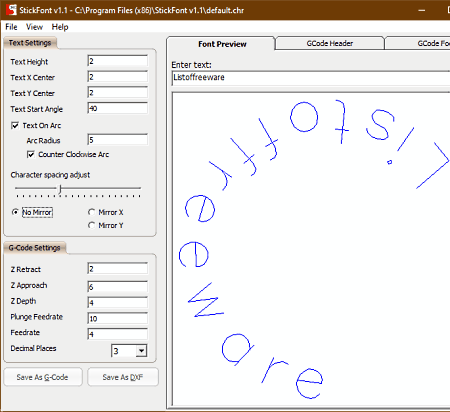Viewport: 450px width, 412px height.
Task: Expand the Decimal Places dropdown
Action: [x=141, y=351]
